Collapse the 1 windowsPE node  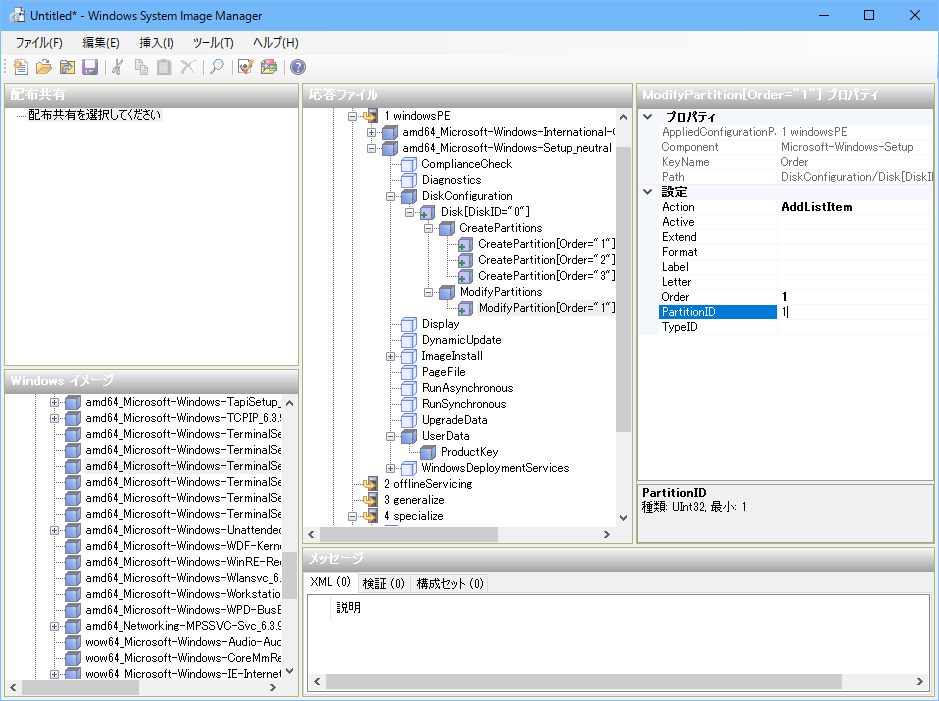click(x=353, y=116)
